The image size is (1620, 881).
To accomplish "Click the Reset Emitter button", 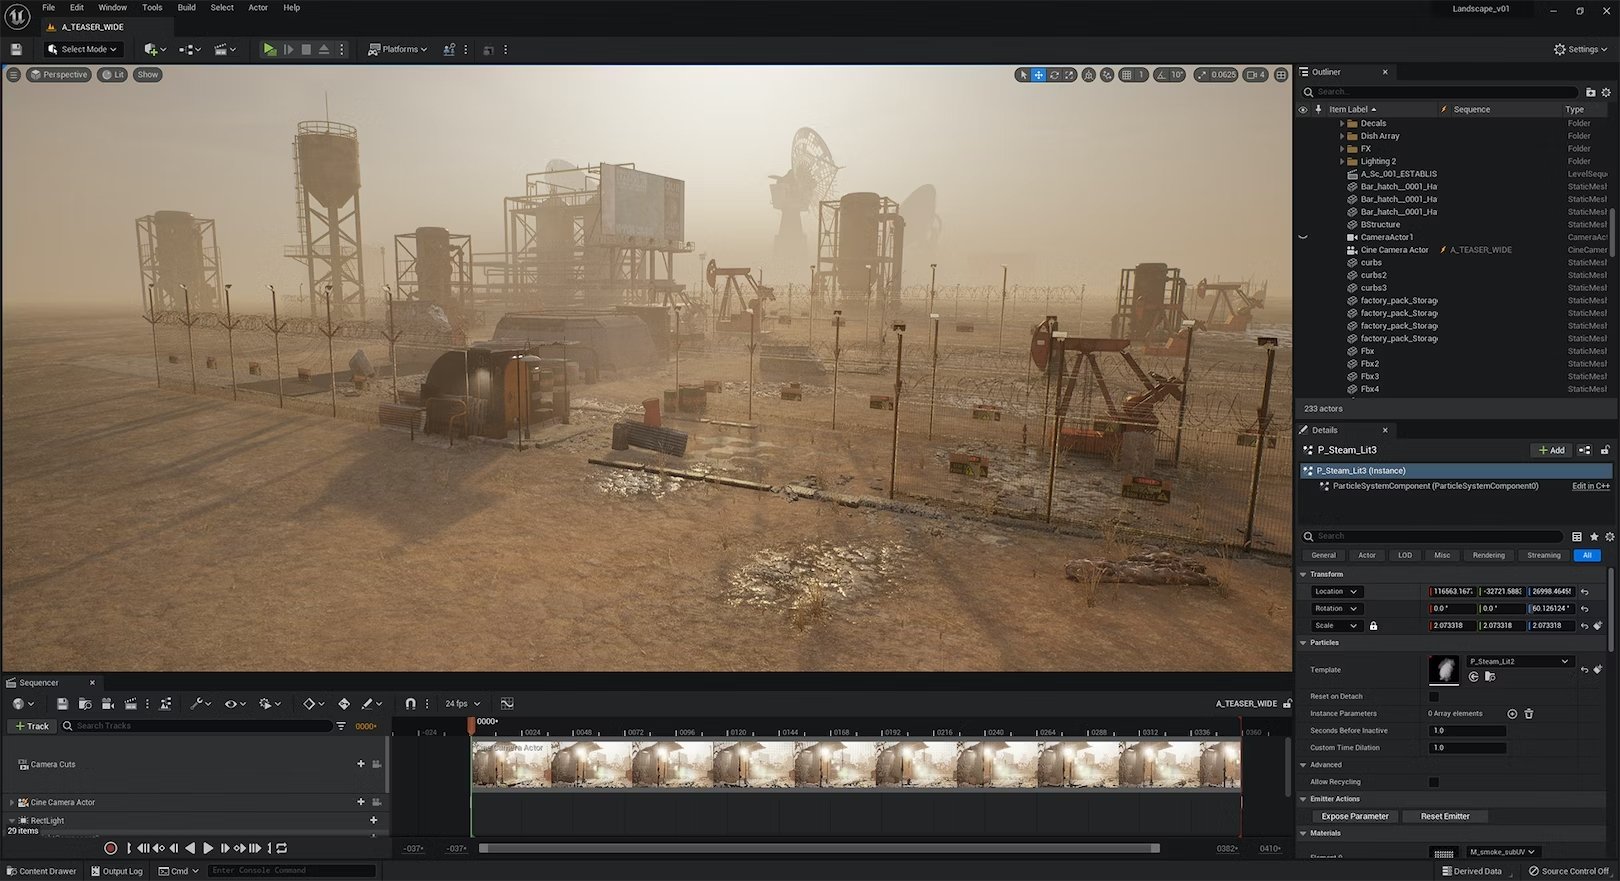I will pyautogui.click(x=1445, y=817).
